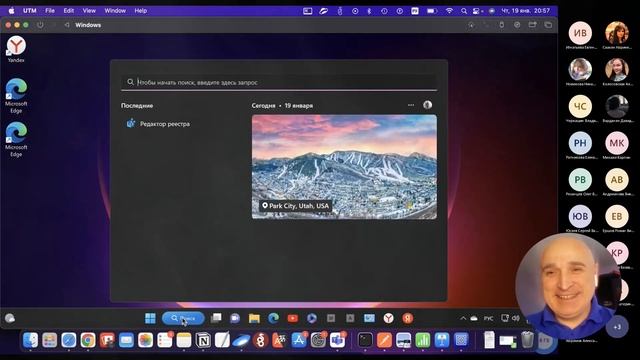Show the +3 more participants
This screenshot has height=360, width=640.
coord(617,327)
